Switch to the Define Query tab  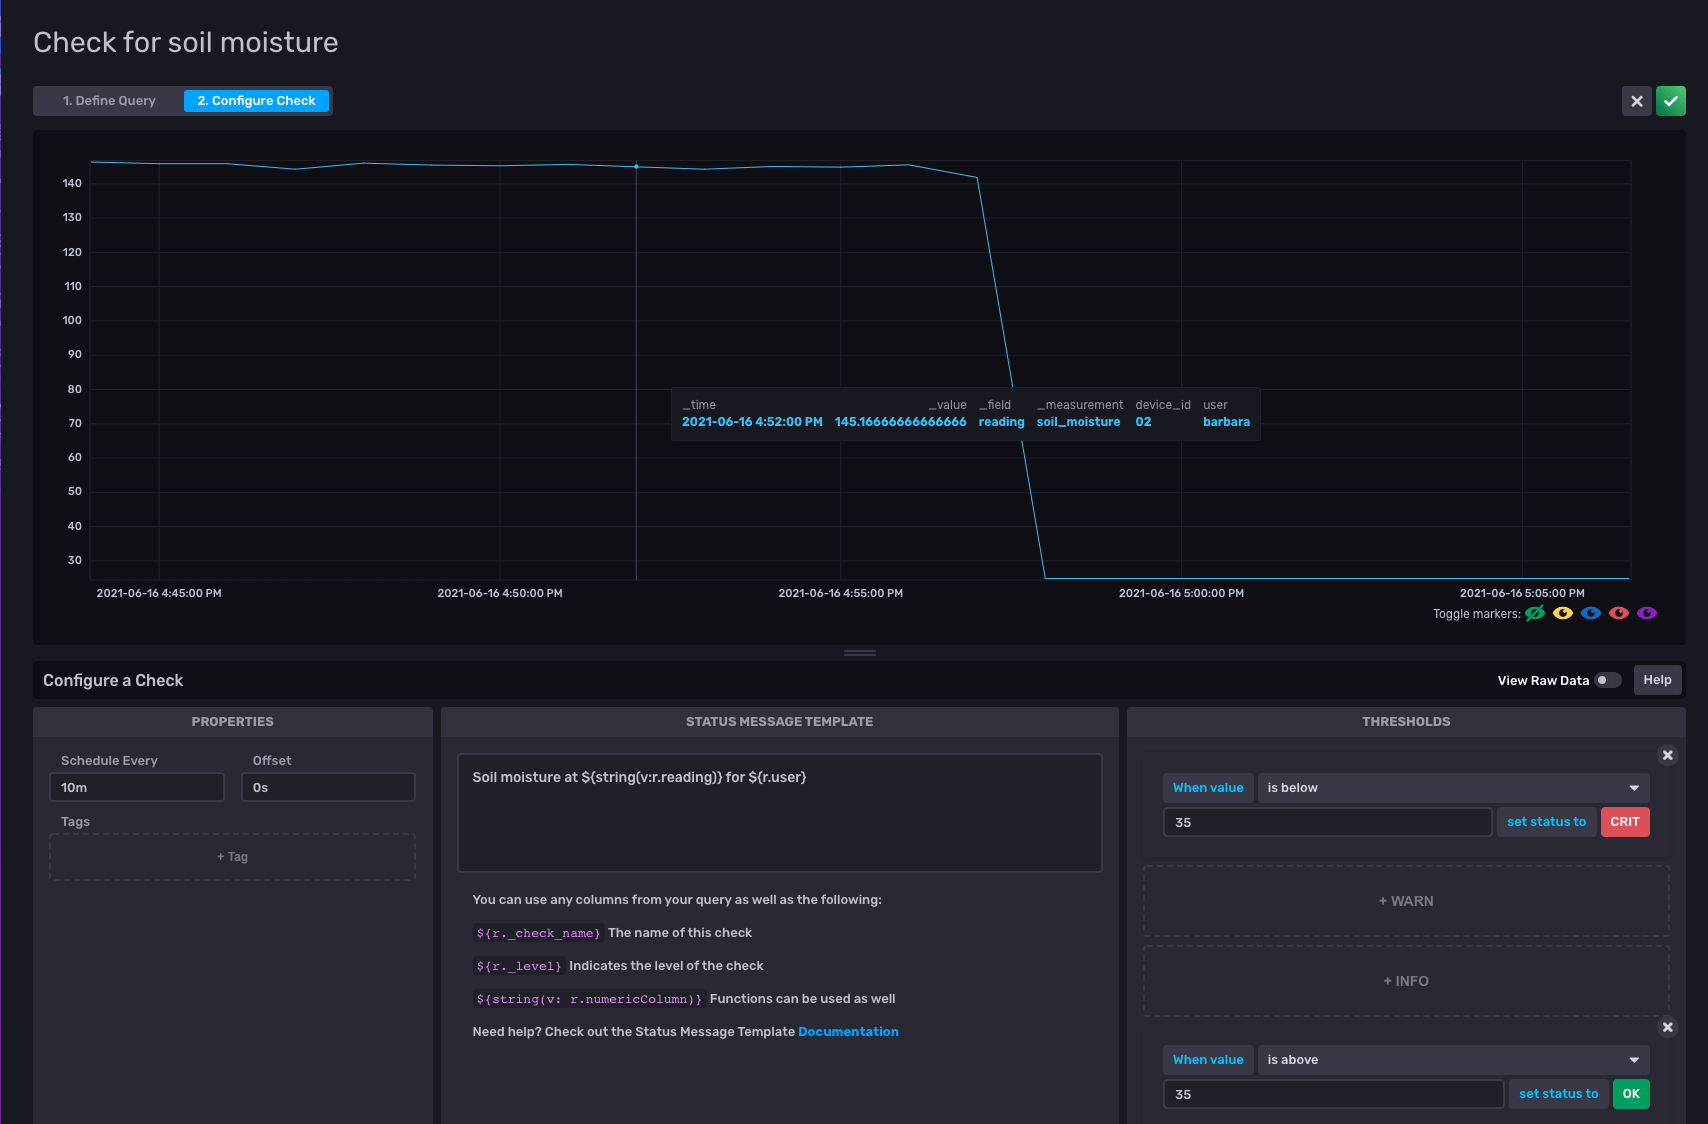click(109, 101)
